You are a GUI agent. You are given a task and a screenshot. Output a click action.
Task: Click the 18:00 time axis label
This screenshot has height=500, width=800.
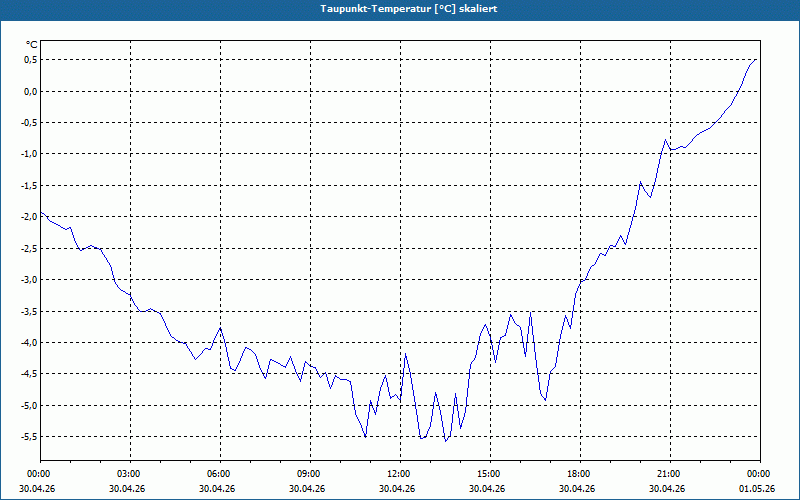coord(580,474)
